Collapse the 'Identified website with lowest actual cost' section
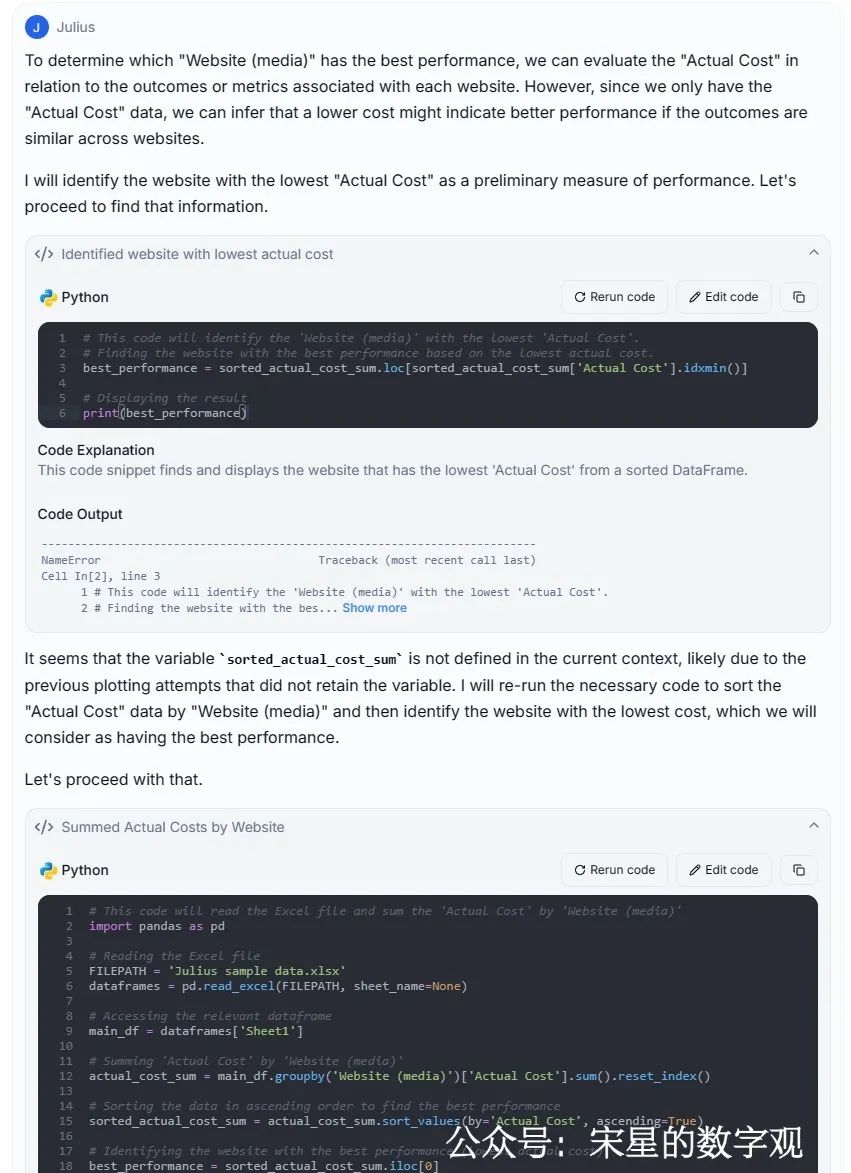Image resolution: width=851 pixels, height=1173 pixels. [813, 253]
